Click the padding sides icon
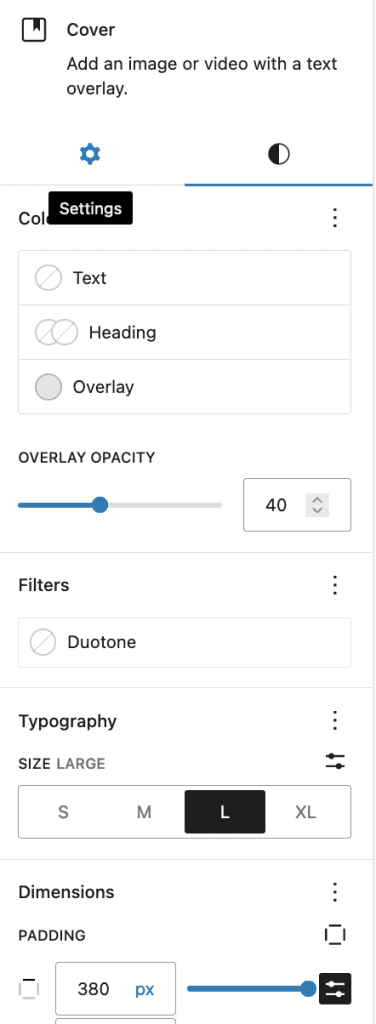Screen dimensions: 376x1024 point(335,935)
